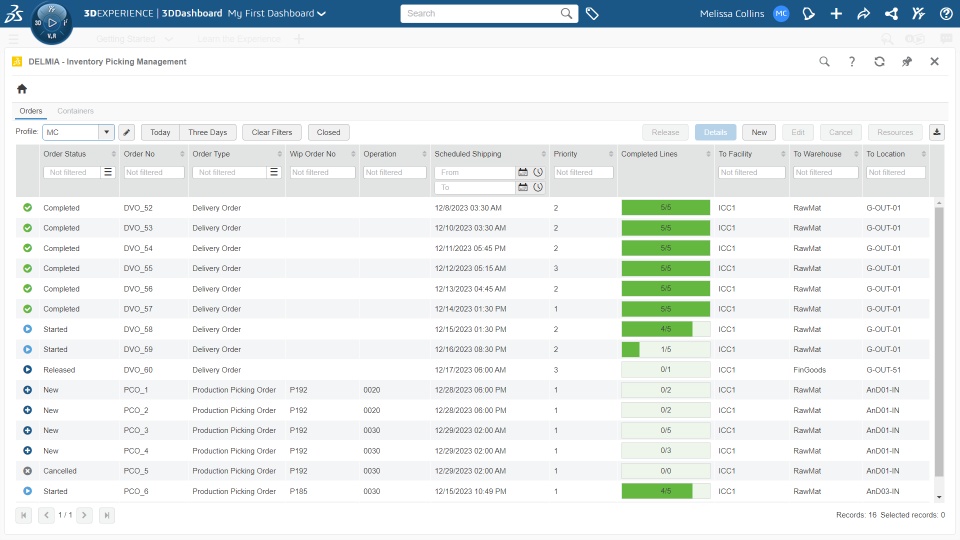Click the DVO_52 completed status icon
Viewport: 960px width, 540px height.
(x=28, y=208)
